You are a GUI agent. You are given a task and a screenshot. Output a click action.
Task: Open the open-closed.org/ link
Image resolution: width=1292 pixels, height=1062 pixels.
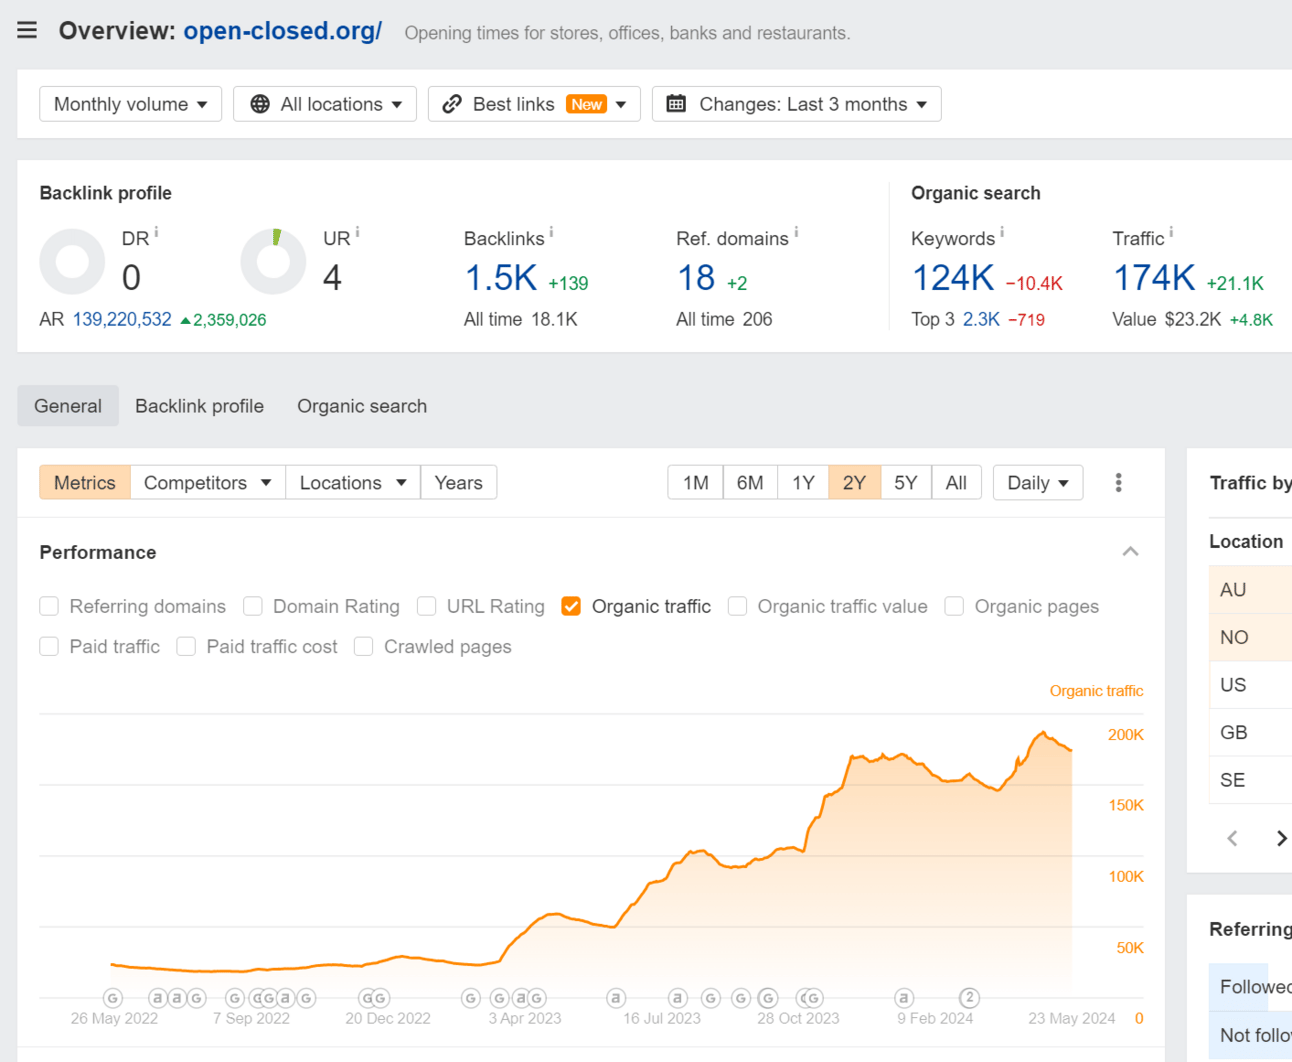tap(282, 31)
